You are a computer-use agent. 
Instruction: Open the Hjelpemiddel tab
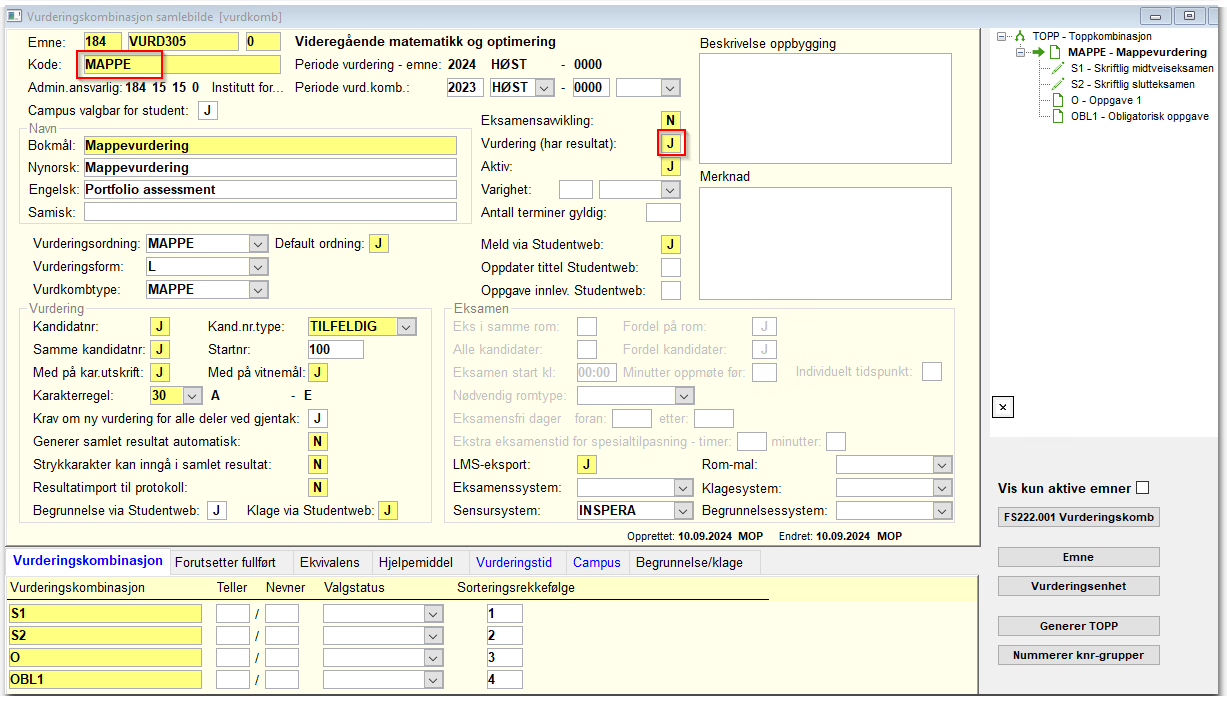click(420, 562)
